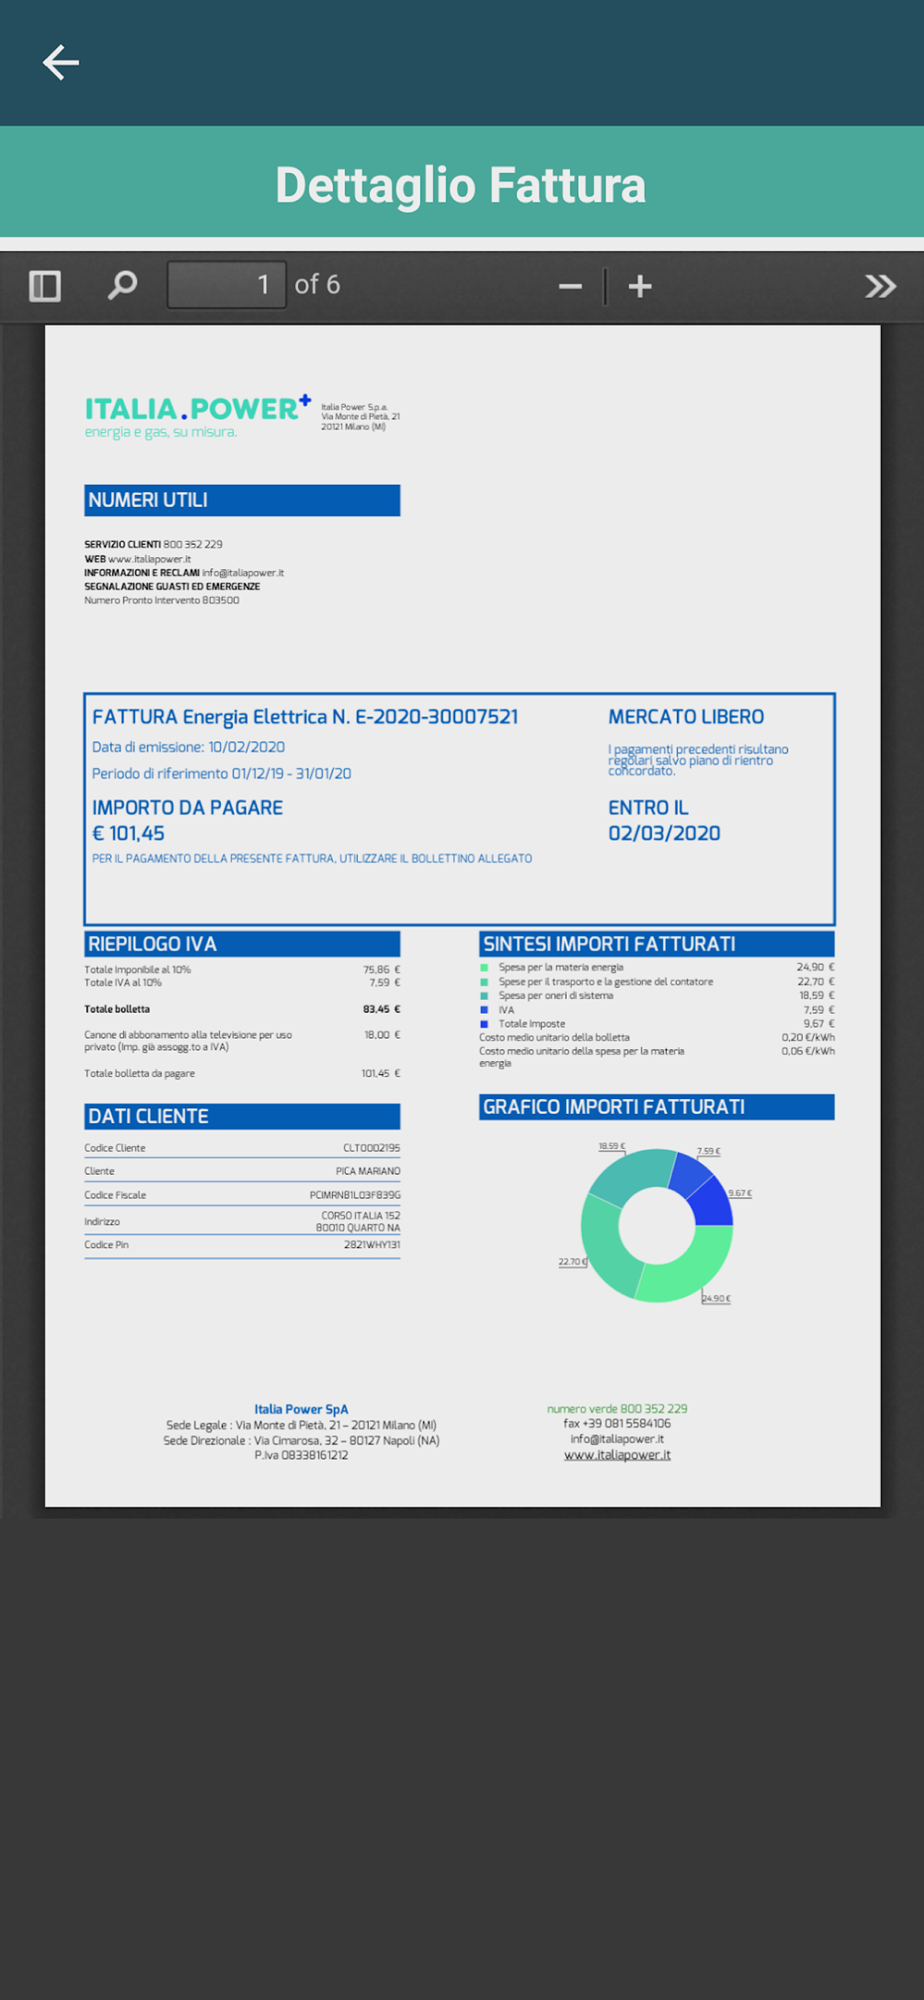924x2000 pixels.
Task: Click the fax +39 081 5584106 line
Action: (617, 1423)
